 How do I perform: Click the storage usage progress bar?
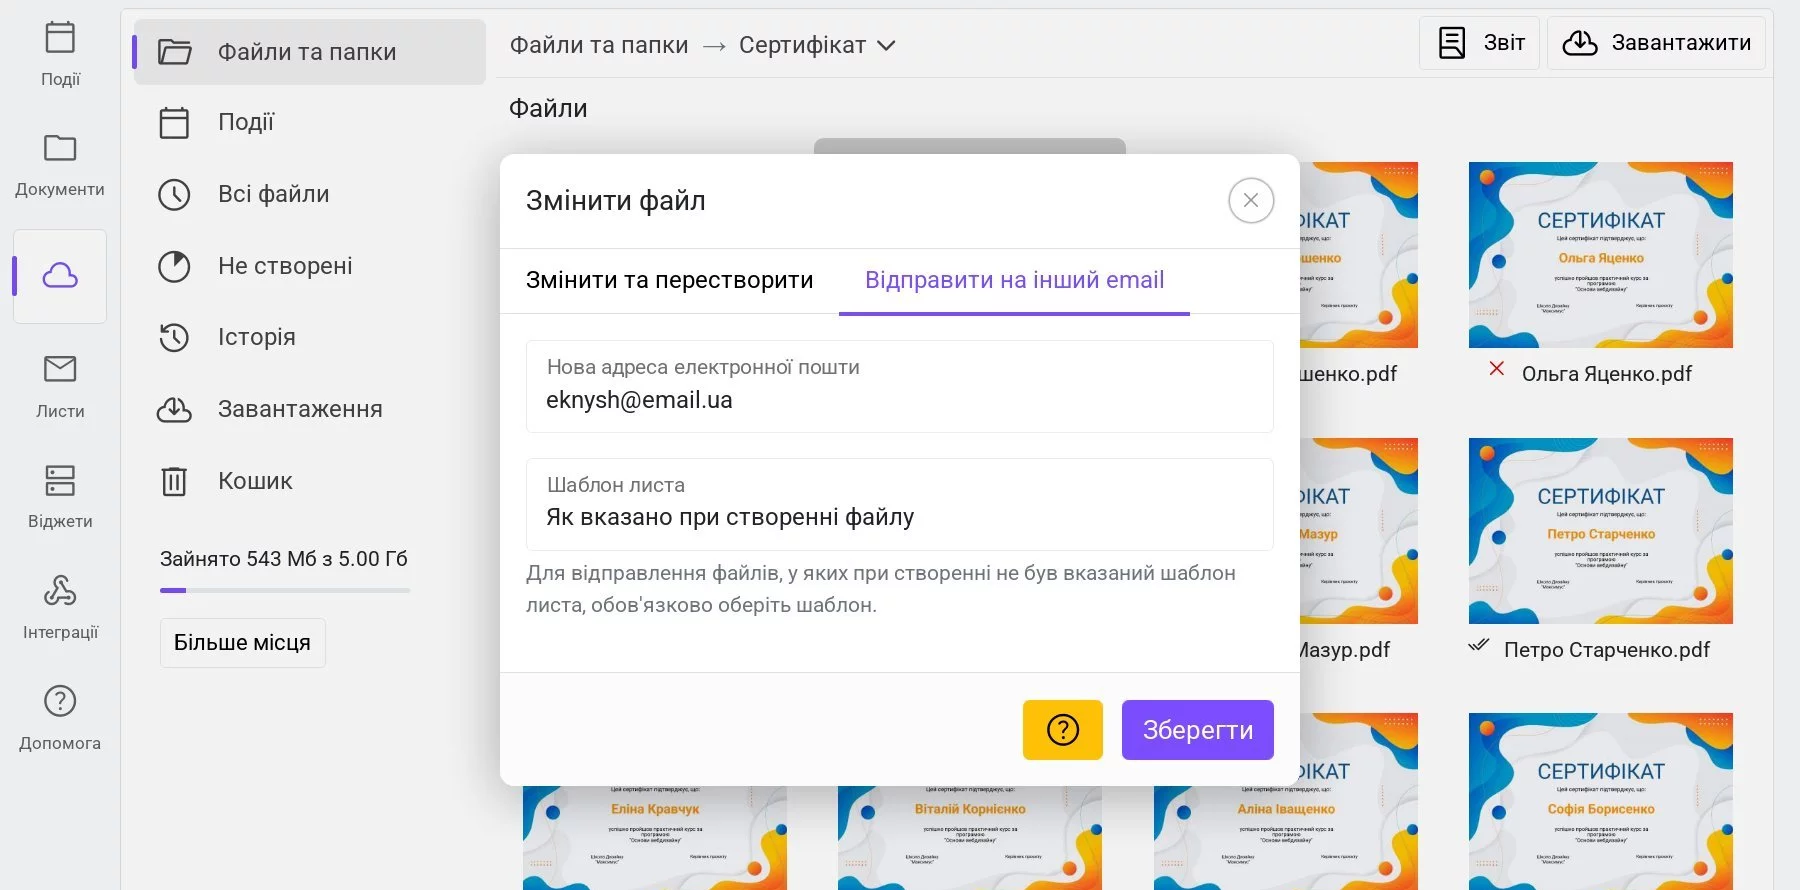285,591
